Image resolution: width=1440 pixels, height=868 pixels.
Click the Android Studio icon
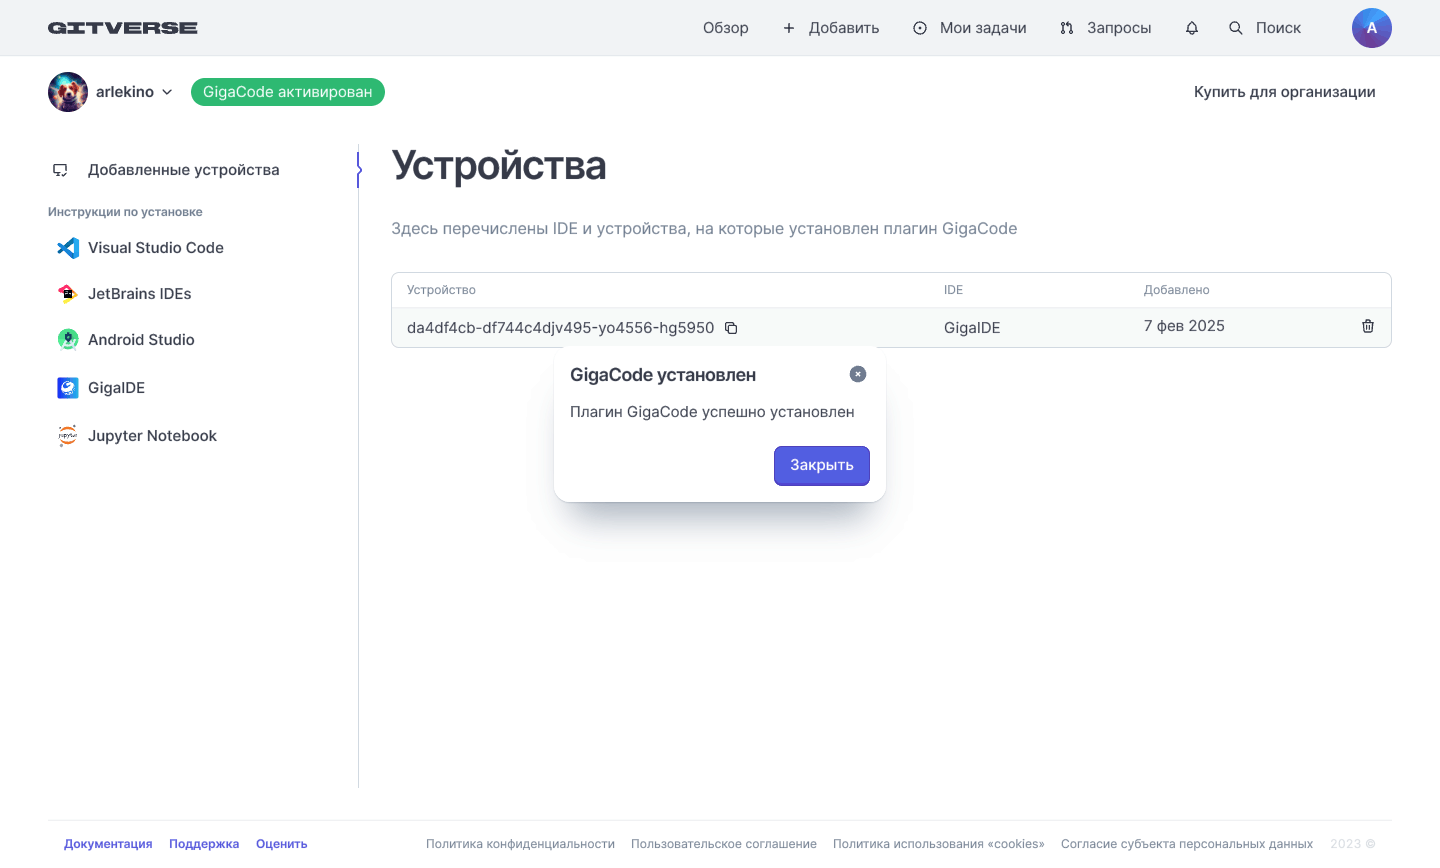pos(68,340)
